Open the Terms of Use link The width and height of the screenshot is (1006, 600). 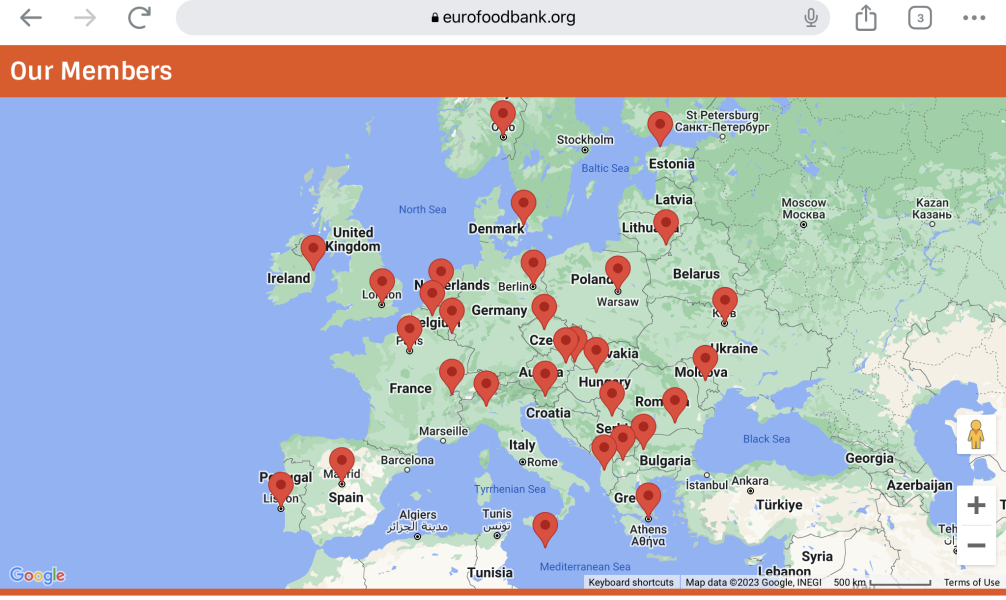pyautogui.click(x=971, y=582)
